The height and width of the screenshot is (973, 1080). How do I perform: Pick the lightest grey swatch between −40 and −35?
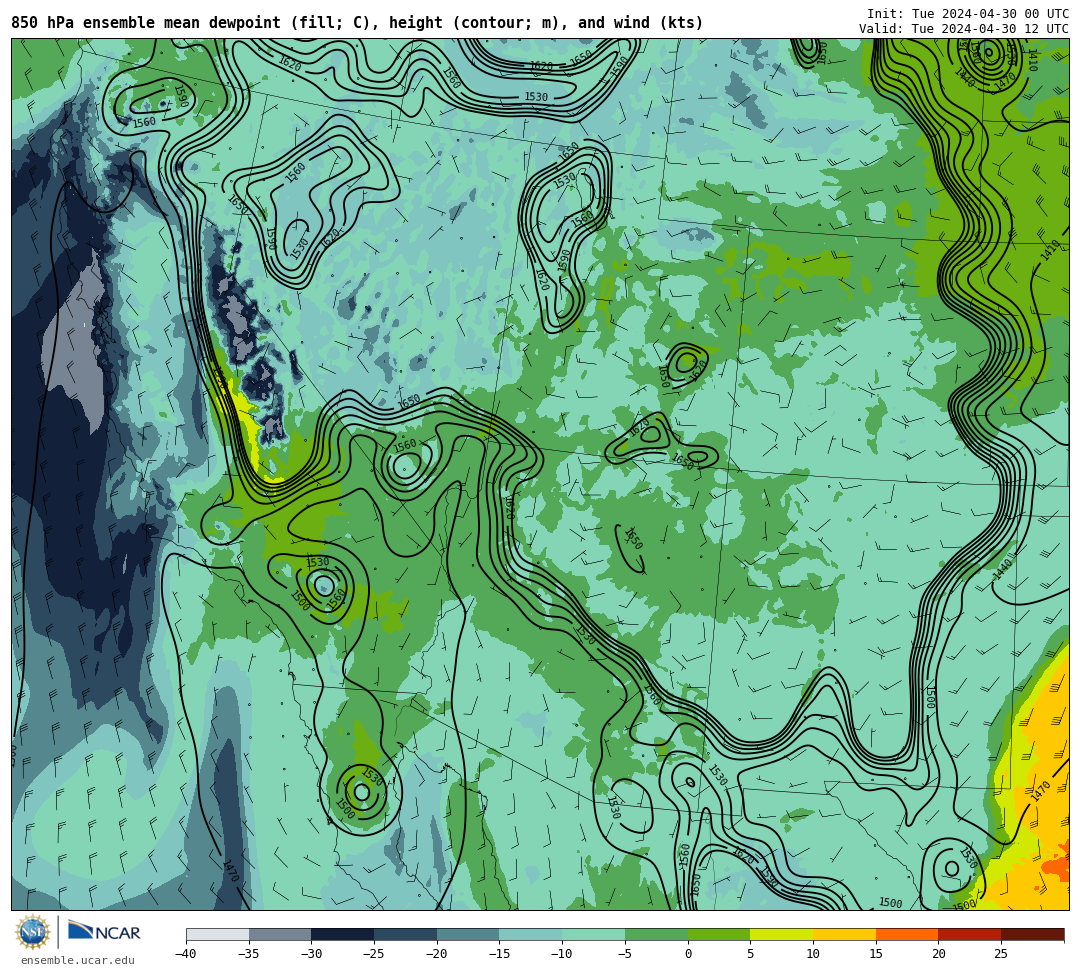tap(218, 934)
